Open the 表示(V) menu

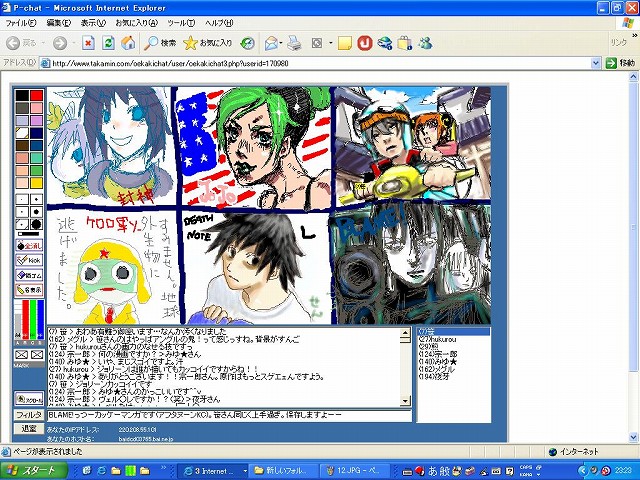pos(93,23)
